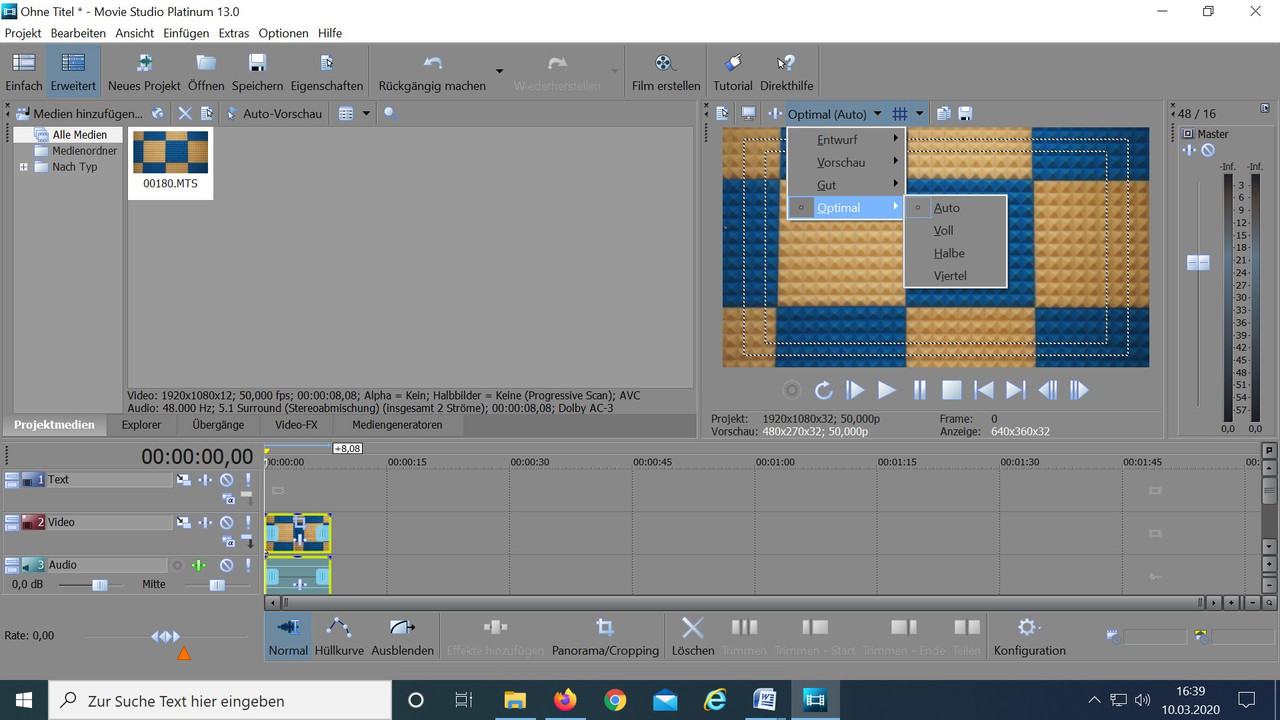1280x720 pixels.
Task: Open project Eigenschaften from toolbar
Action: pos(327,71)
